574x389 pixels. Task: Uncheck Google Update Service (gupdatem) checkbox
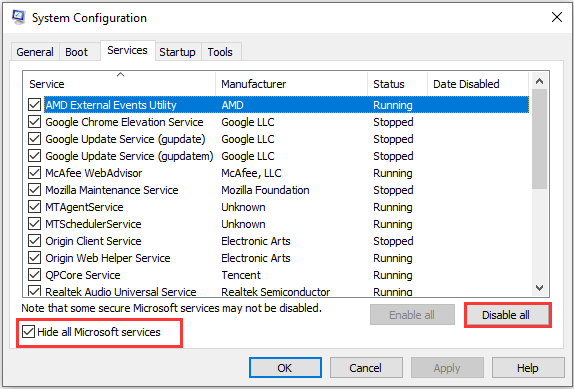click(34, 156)
